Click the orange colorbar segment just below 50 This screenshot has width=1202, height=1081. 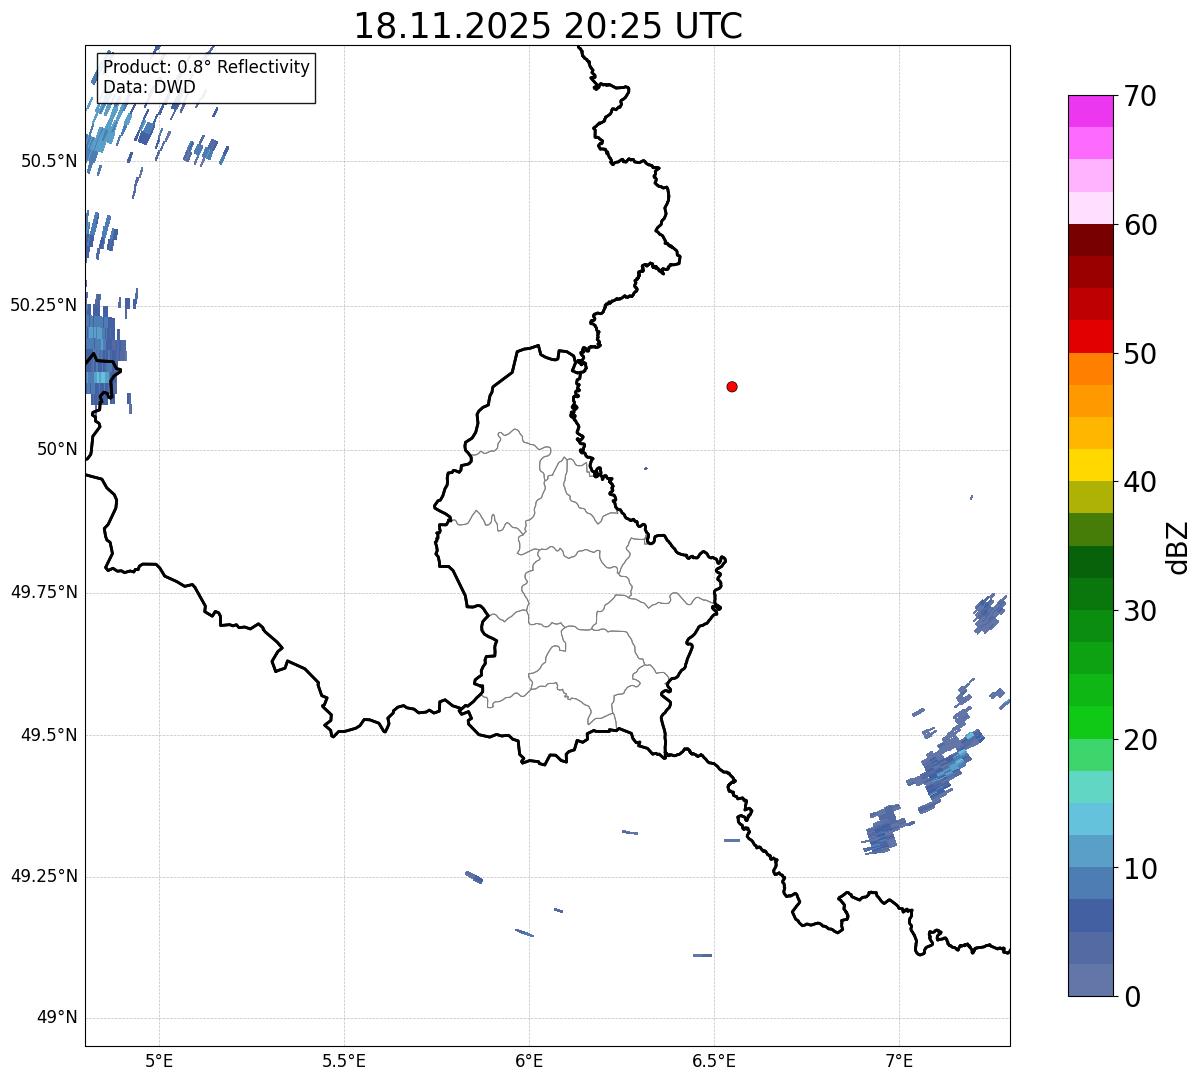click(x=1090, y=369)
